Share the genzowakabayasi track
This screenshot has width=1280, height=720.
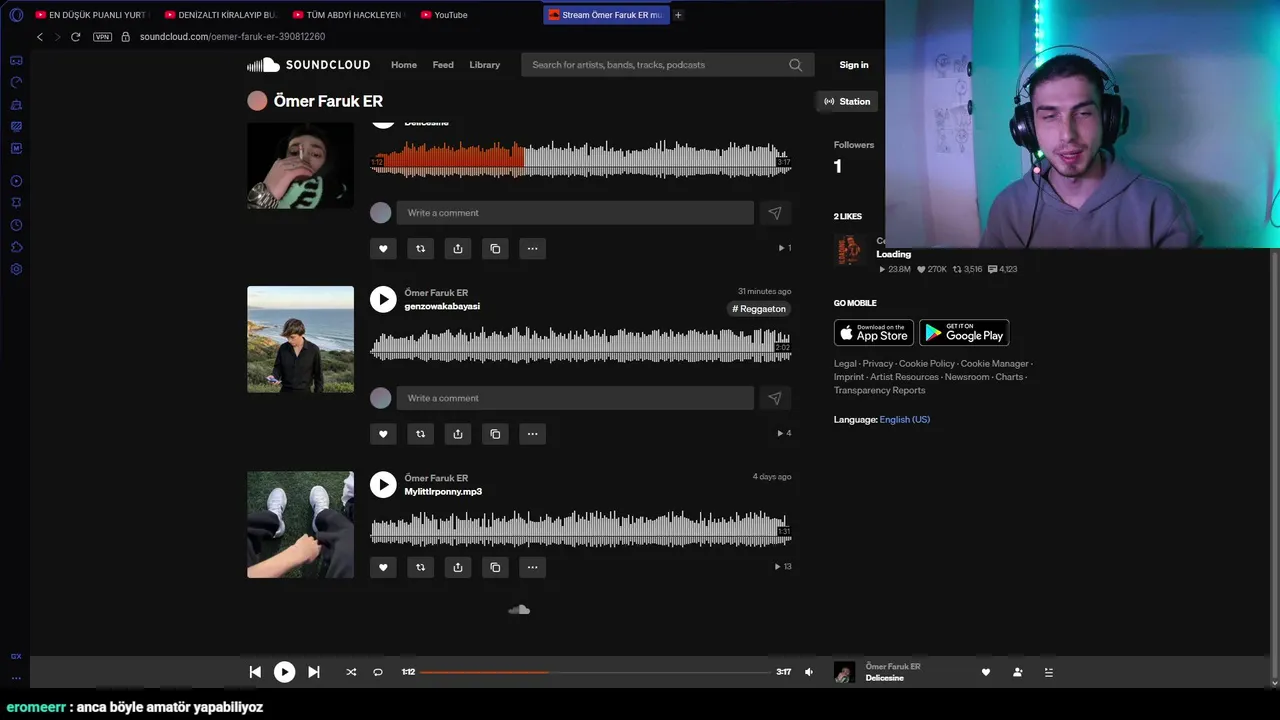[458, 434]
